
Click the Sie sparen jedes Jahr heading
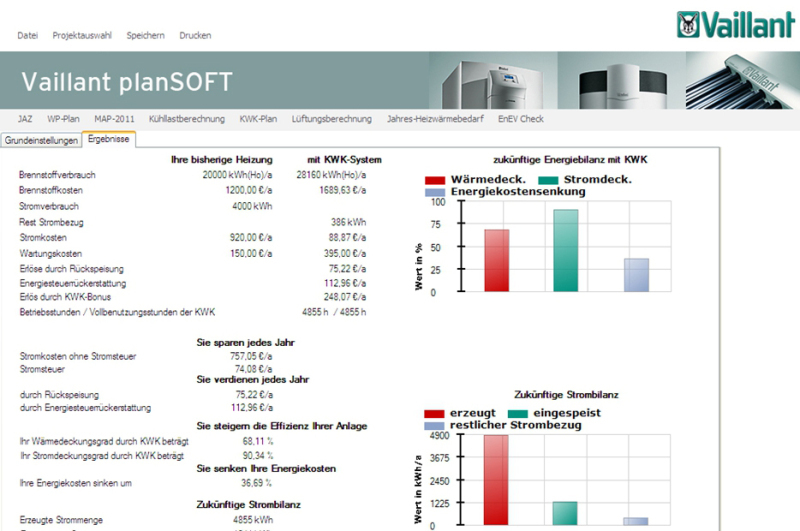pyautogui.click(x=245, y=343)
